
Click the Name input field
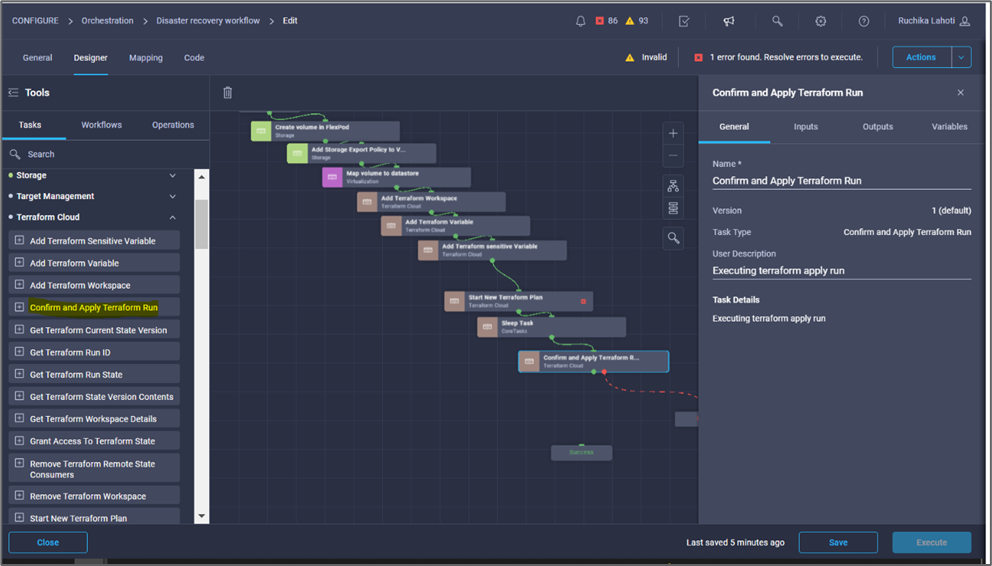tap(840, 181)
